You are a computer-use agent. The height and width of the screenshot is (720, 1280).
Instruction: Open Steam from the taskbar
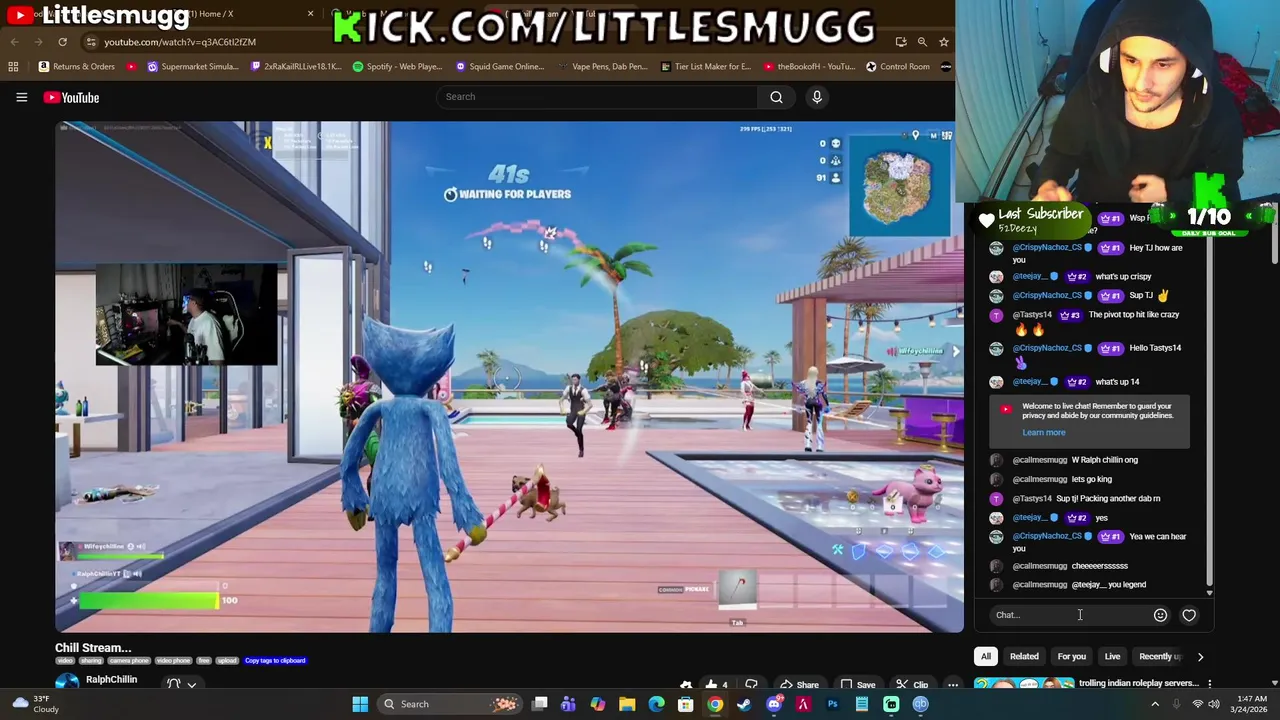[744, 704]
